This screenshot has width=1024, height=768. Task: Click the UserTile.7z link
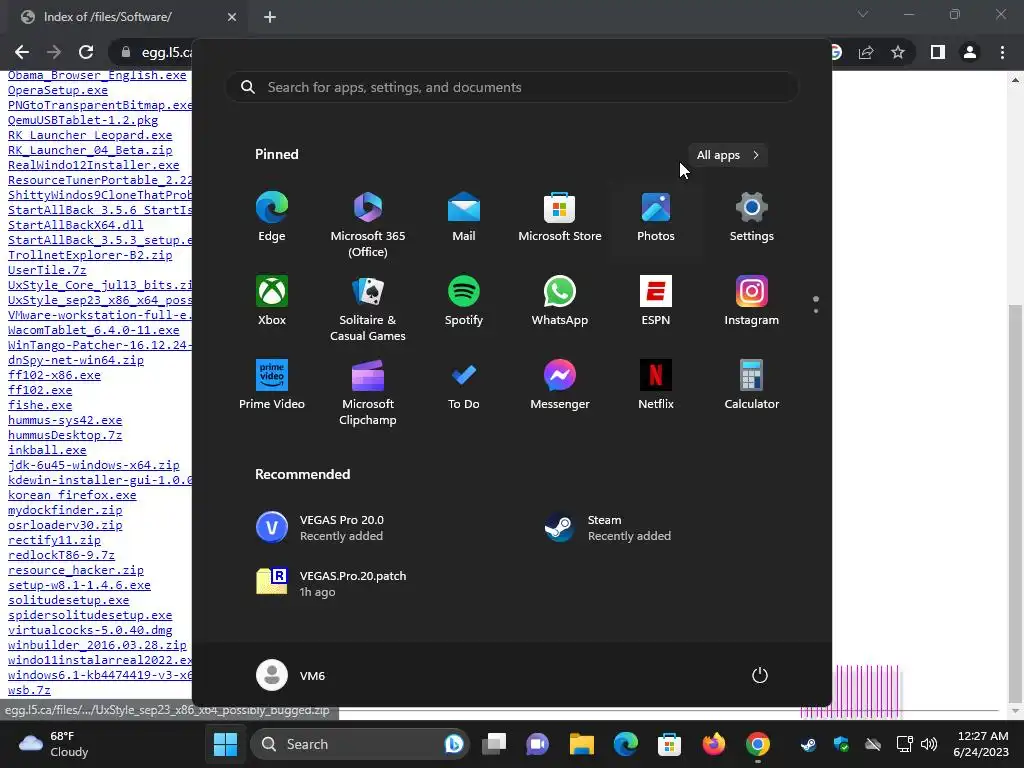pyautogui.click(x=47, y=270)
